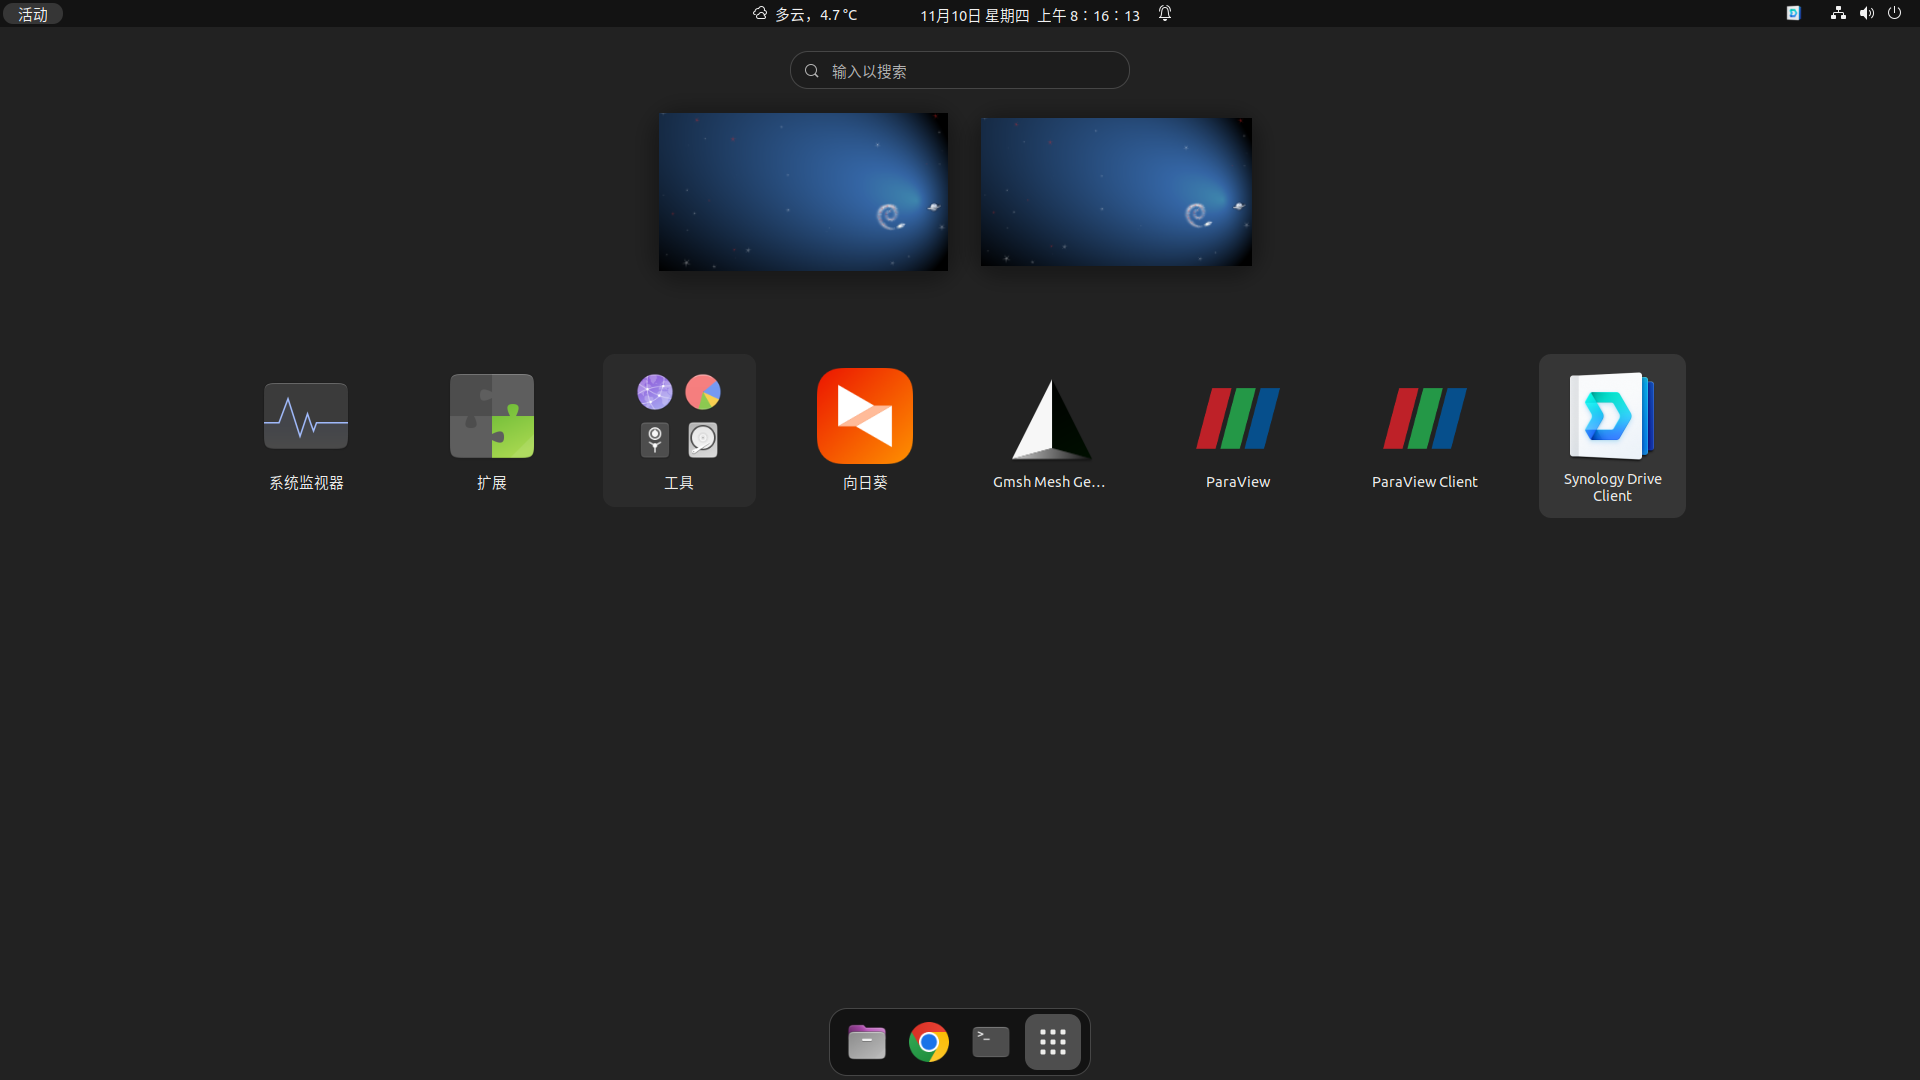Open Google Chrome from the dock
1920x1080 pixels.
click(929, 1042)
